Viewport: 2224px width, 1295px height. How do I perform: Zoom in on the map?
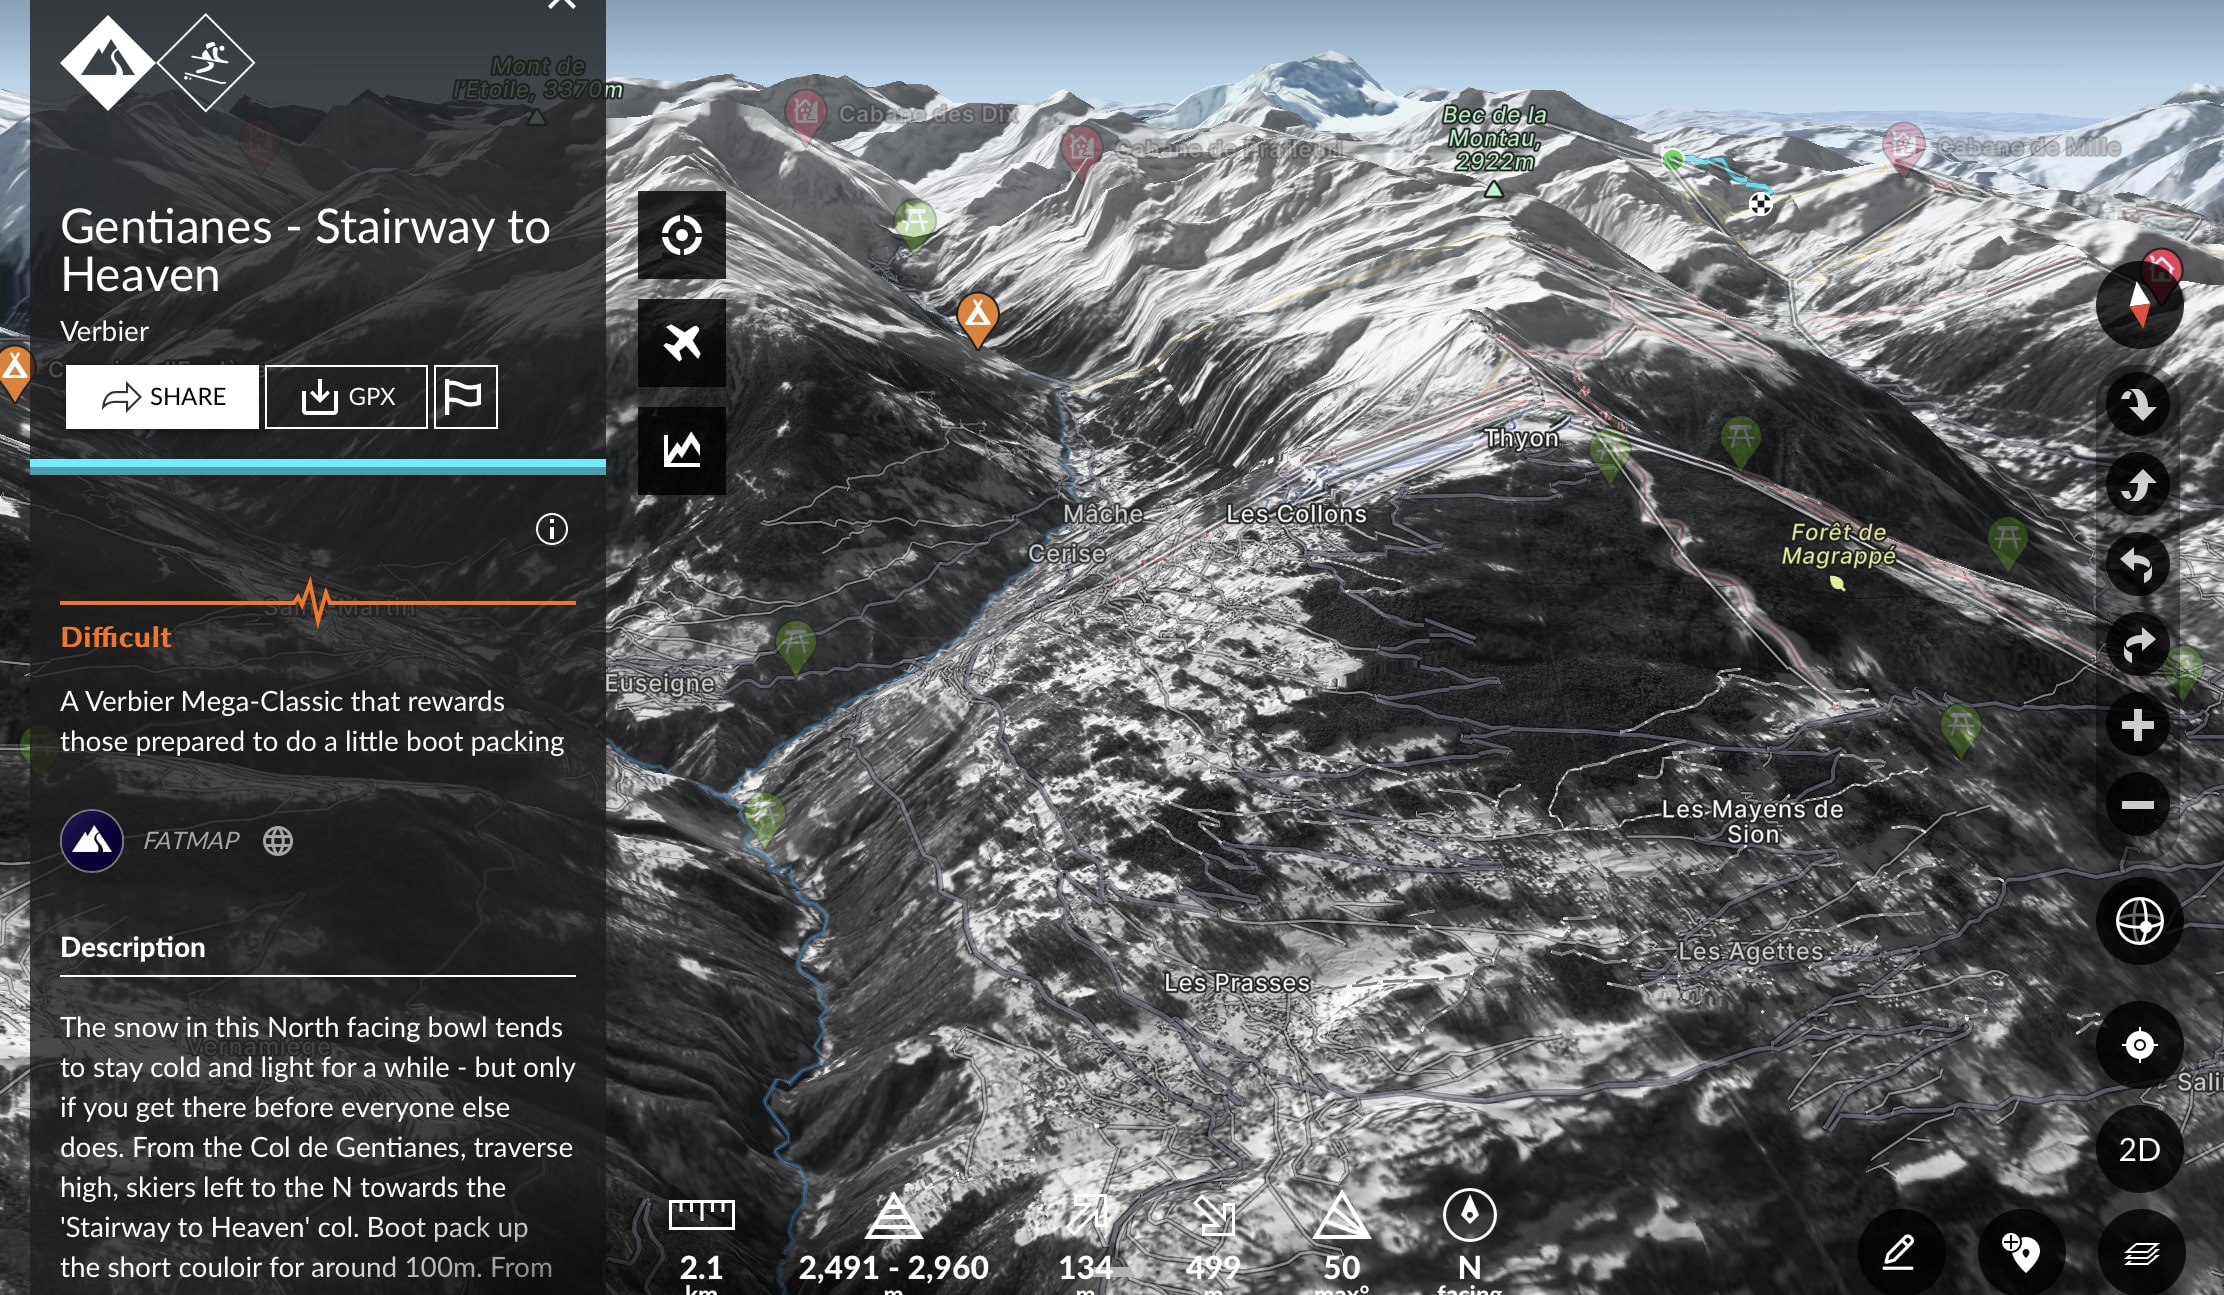click(x=2138, y=725)
